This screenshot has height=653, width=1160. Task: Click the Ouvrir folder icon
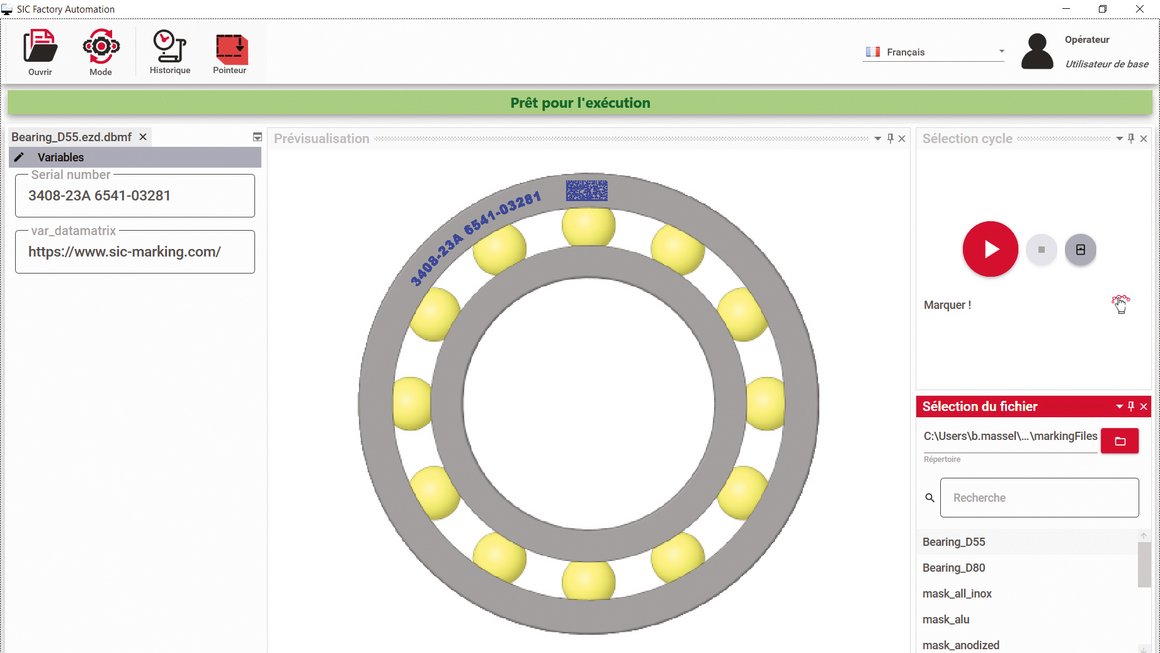pos(40,47)
